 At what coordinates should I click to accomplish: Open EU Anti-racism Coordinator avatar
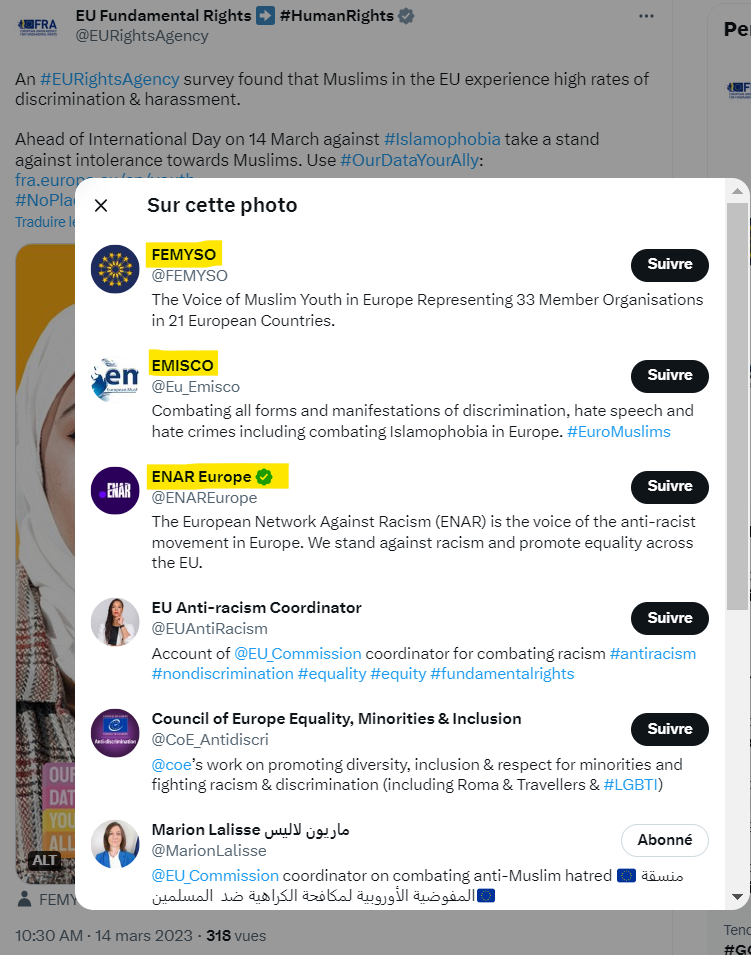(x=115, y=622)
